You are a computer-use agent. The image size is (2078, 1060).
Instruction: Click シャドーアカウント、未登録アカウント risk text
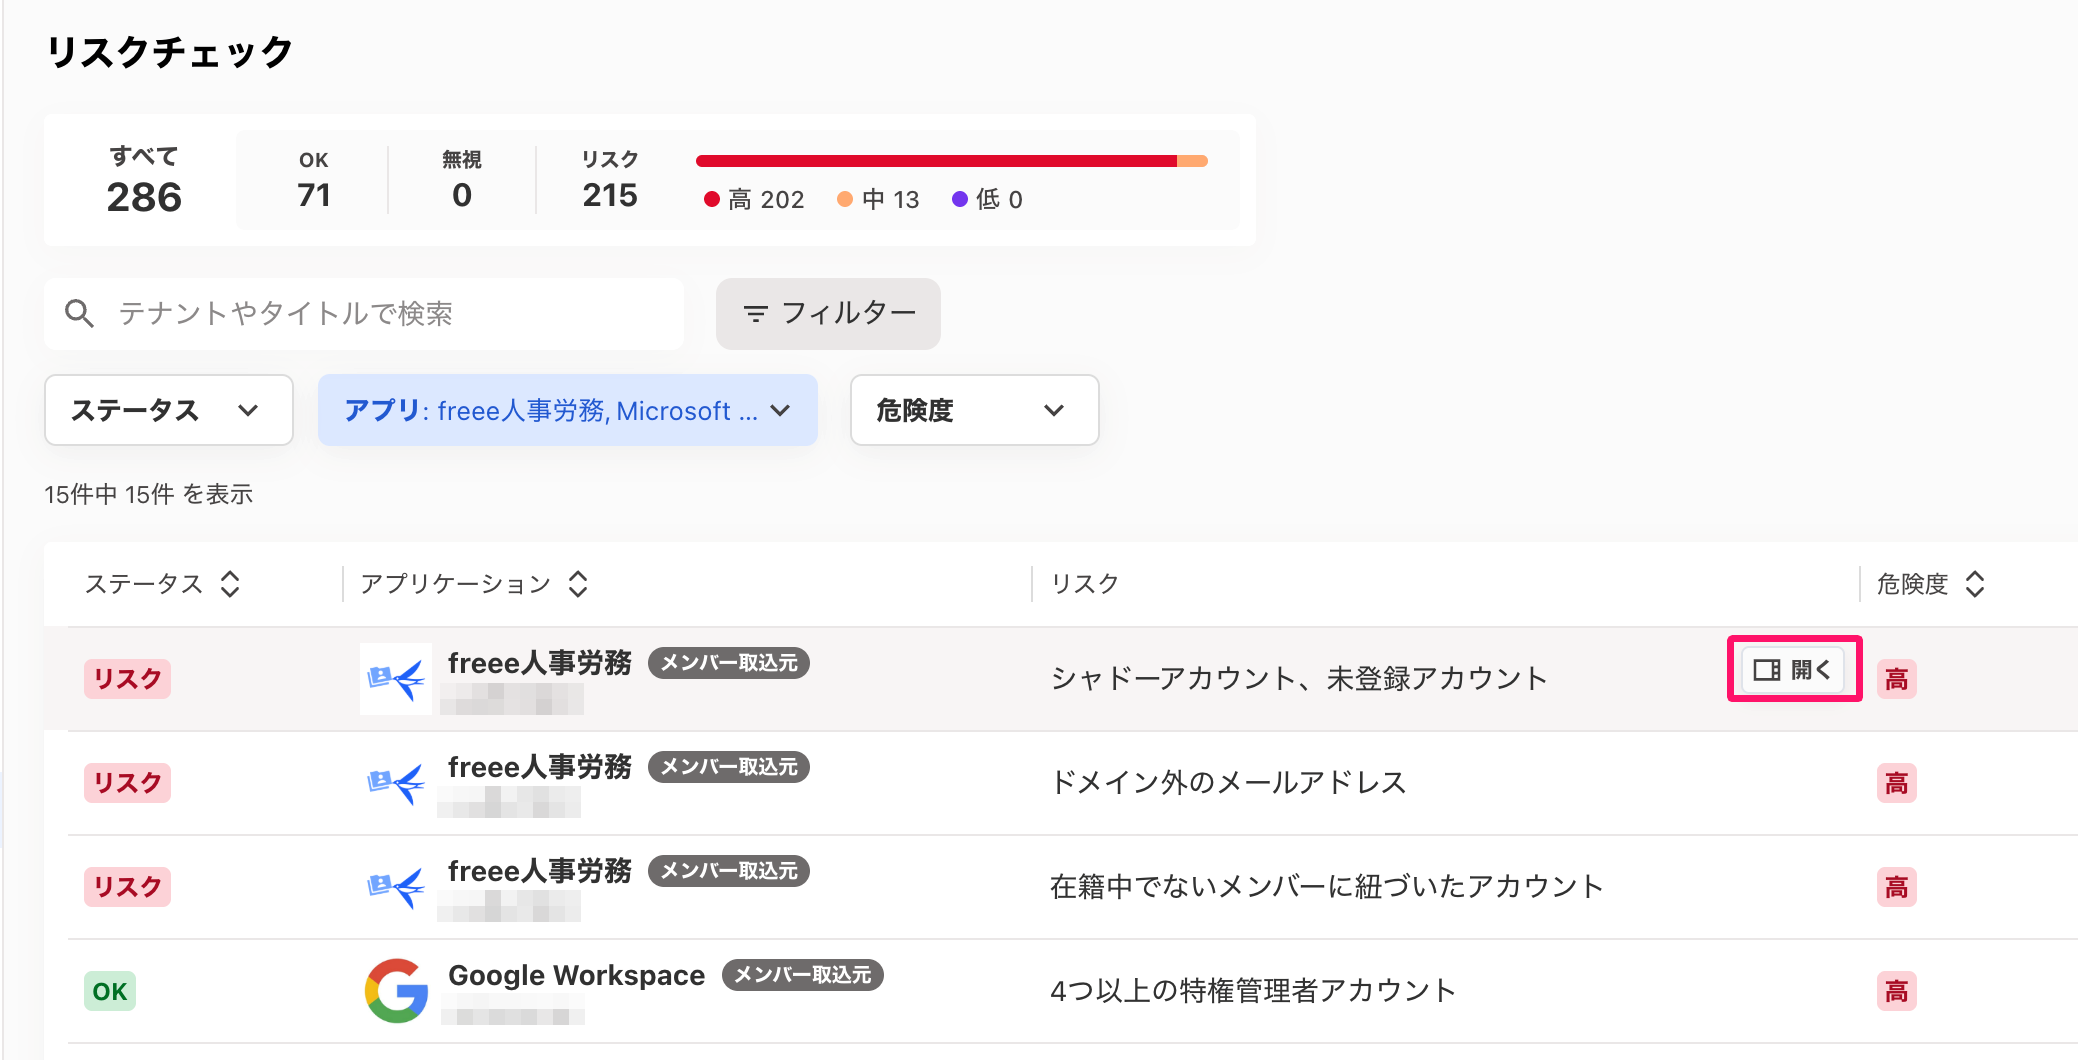coord(1299,679)
